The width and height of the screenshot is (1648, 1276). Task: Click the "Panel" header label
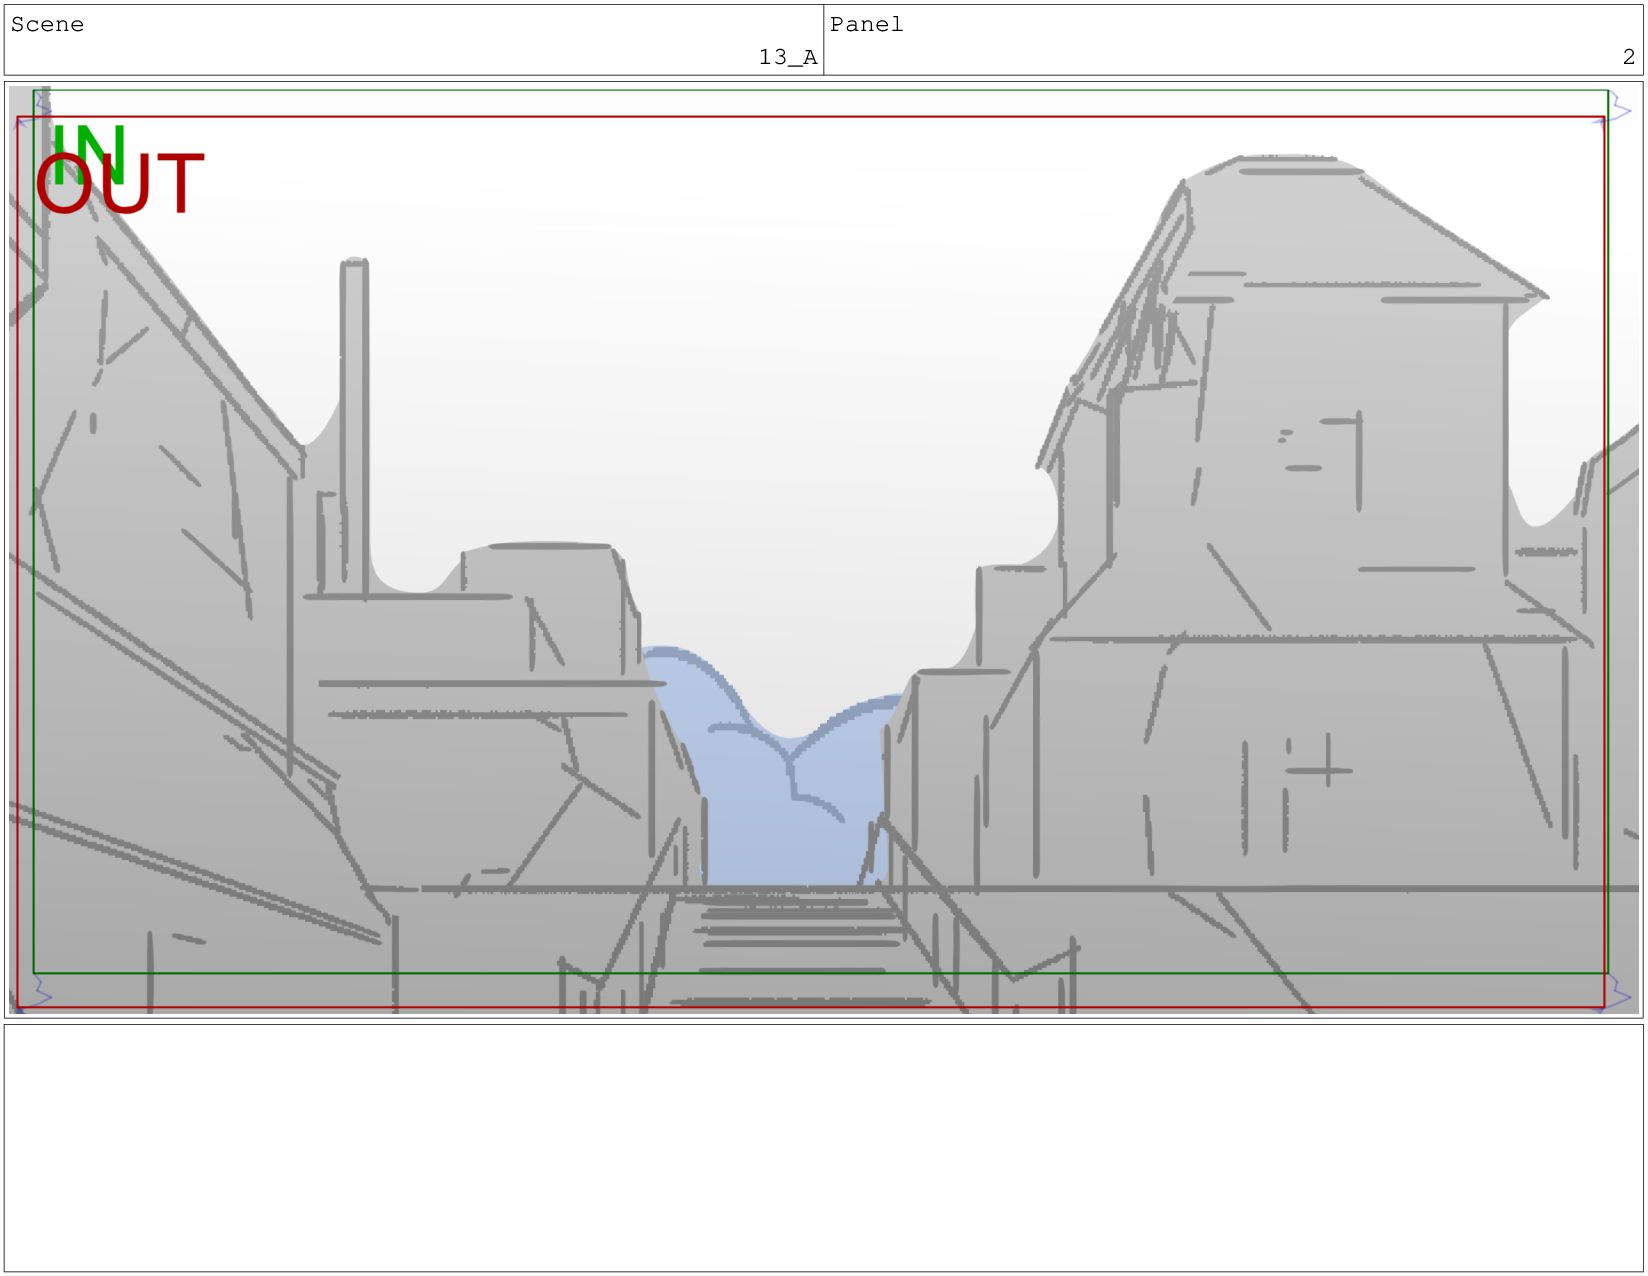866,25
